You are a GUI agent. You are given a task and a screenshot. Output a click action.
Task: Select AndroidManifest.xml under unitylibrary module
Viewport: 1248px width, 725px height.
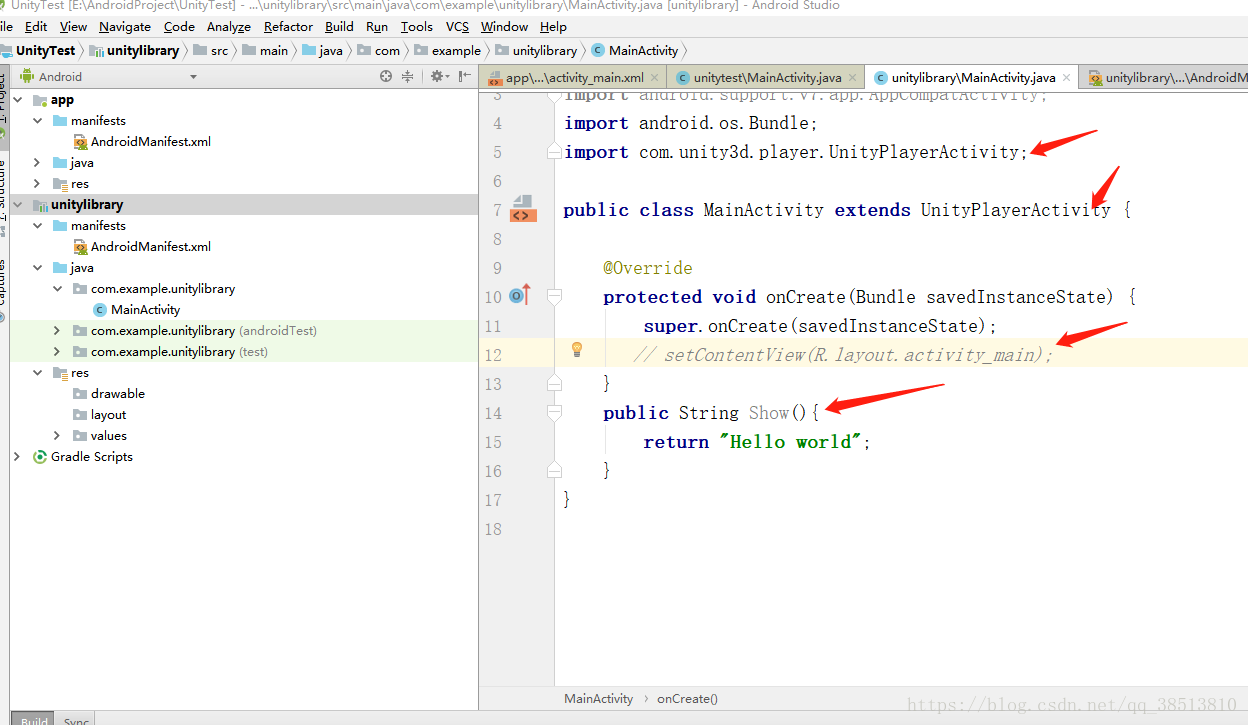point(150,247)
